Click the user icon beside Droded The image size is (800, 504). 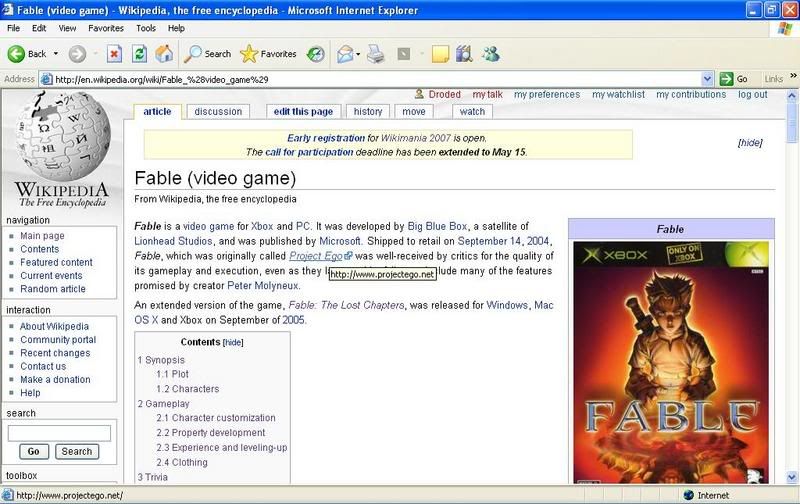pyautogui.click(x=419, y=94)
